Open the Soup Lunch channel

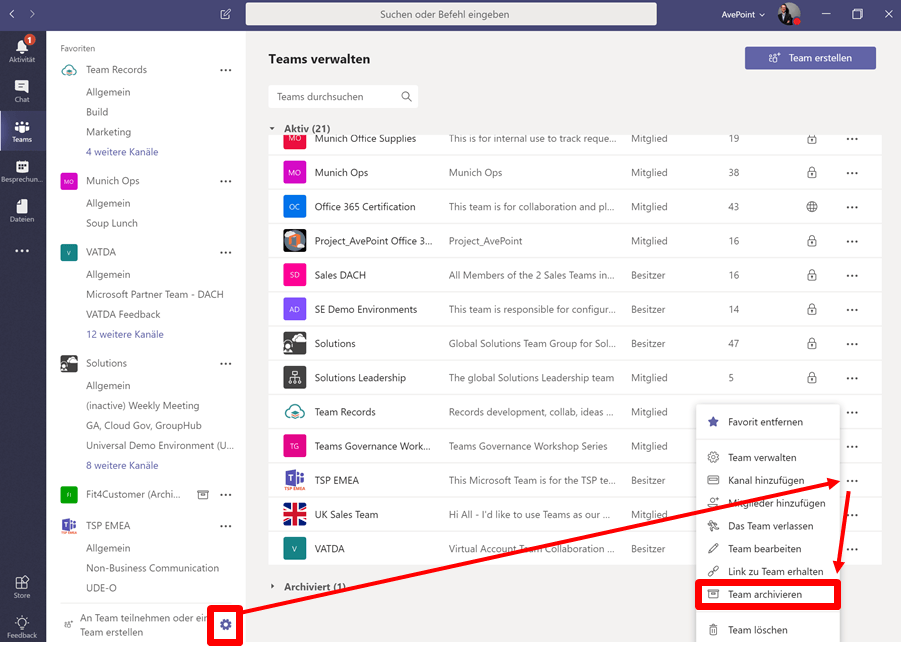click(x=111, y=223)
